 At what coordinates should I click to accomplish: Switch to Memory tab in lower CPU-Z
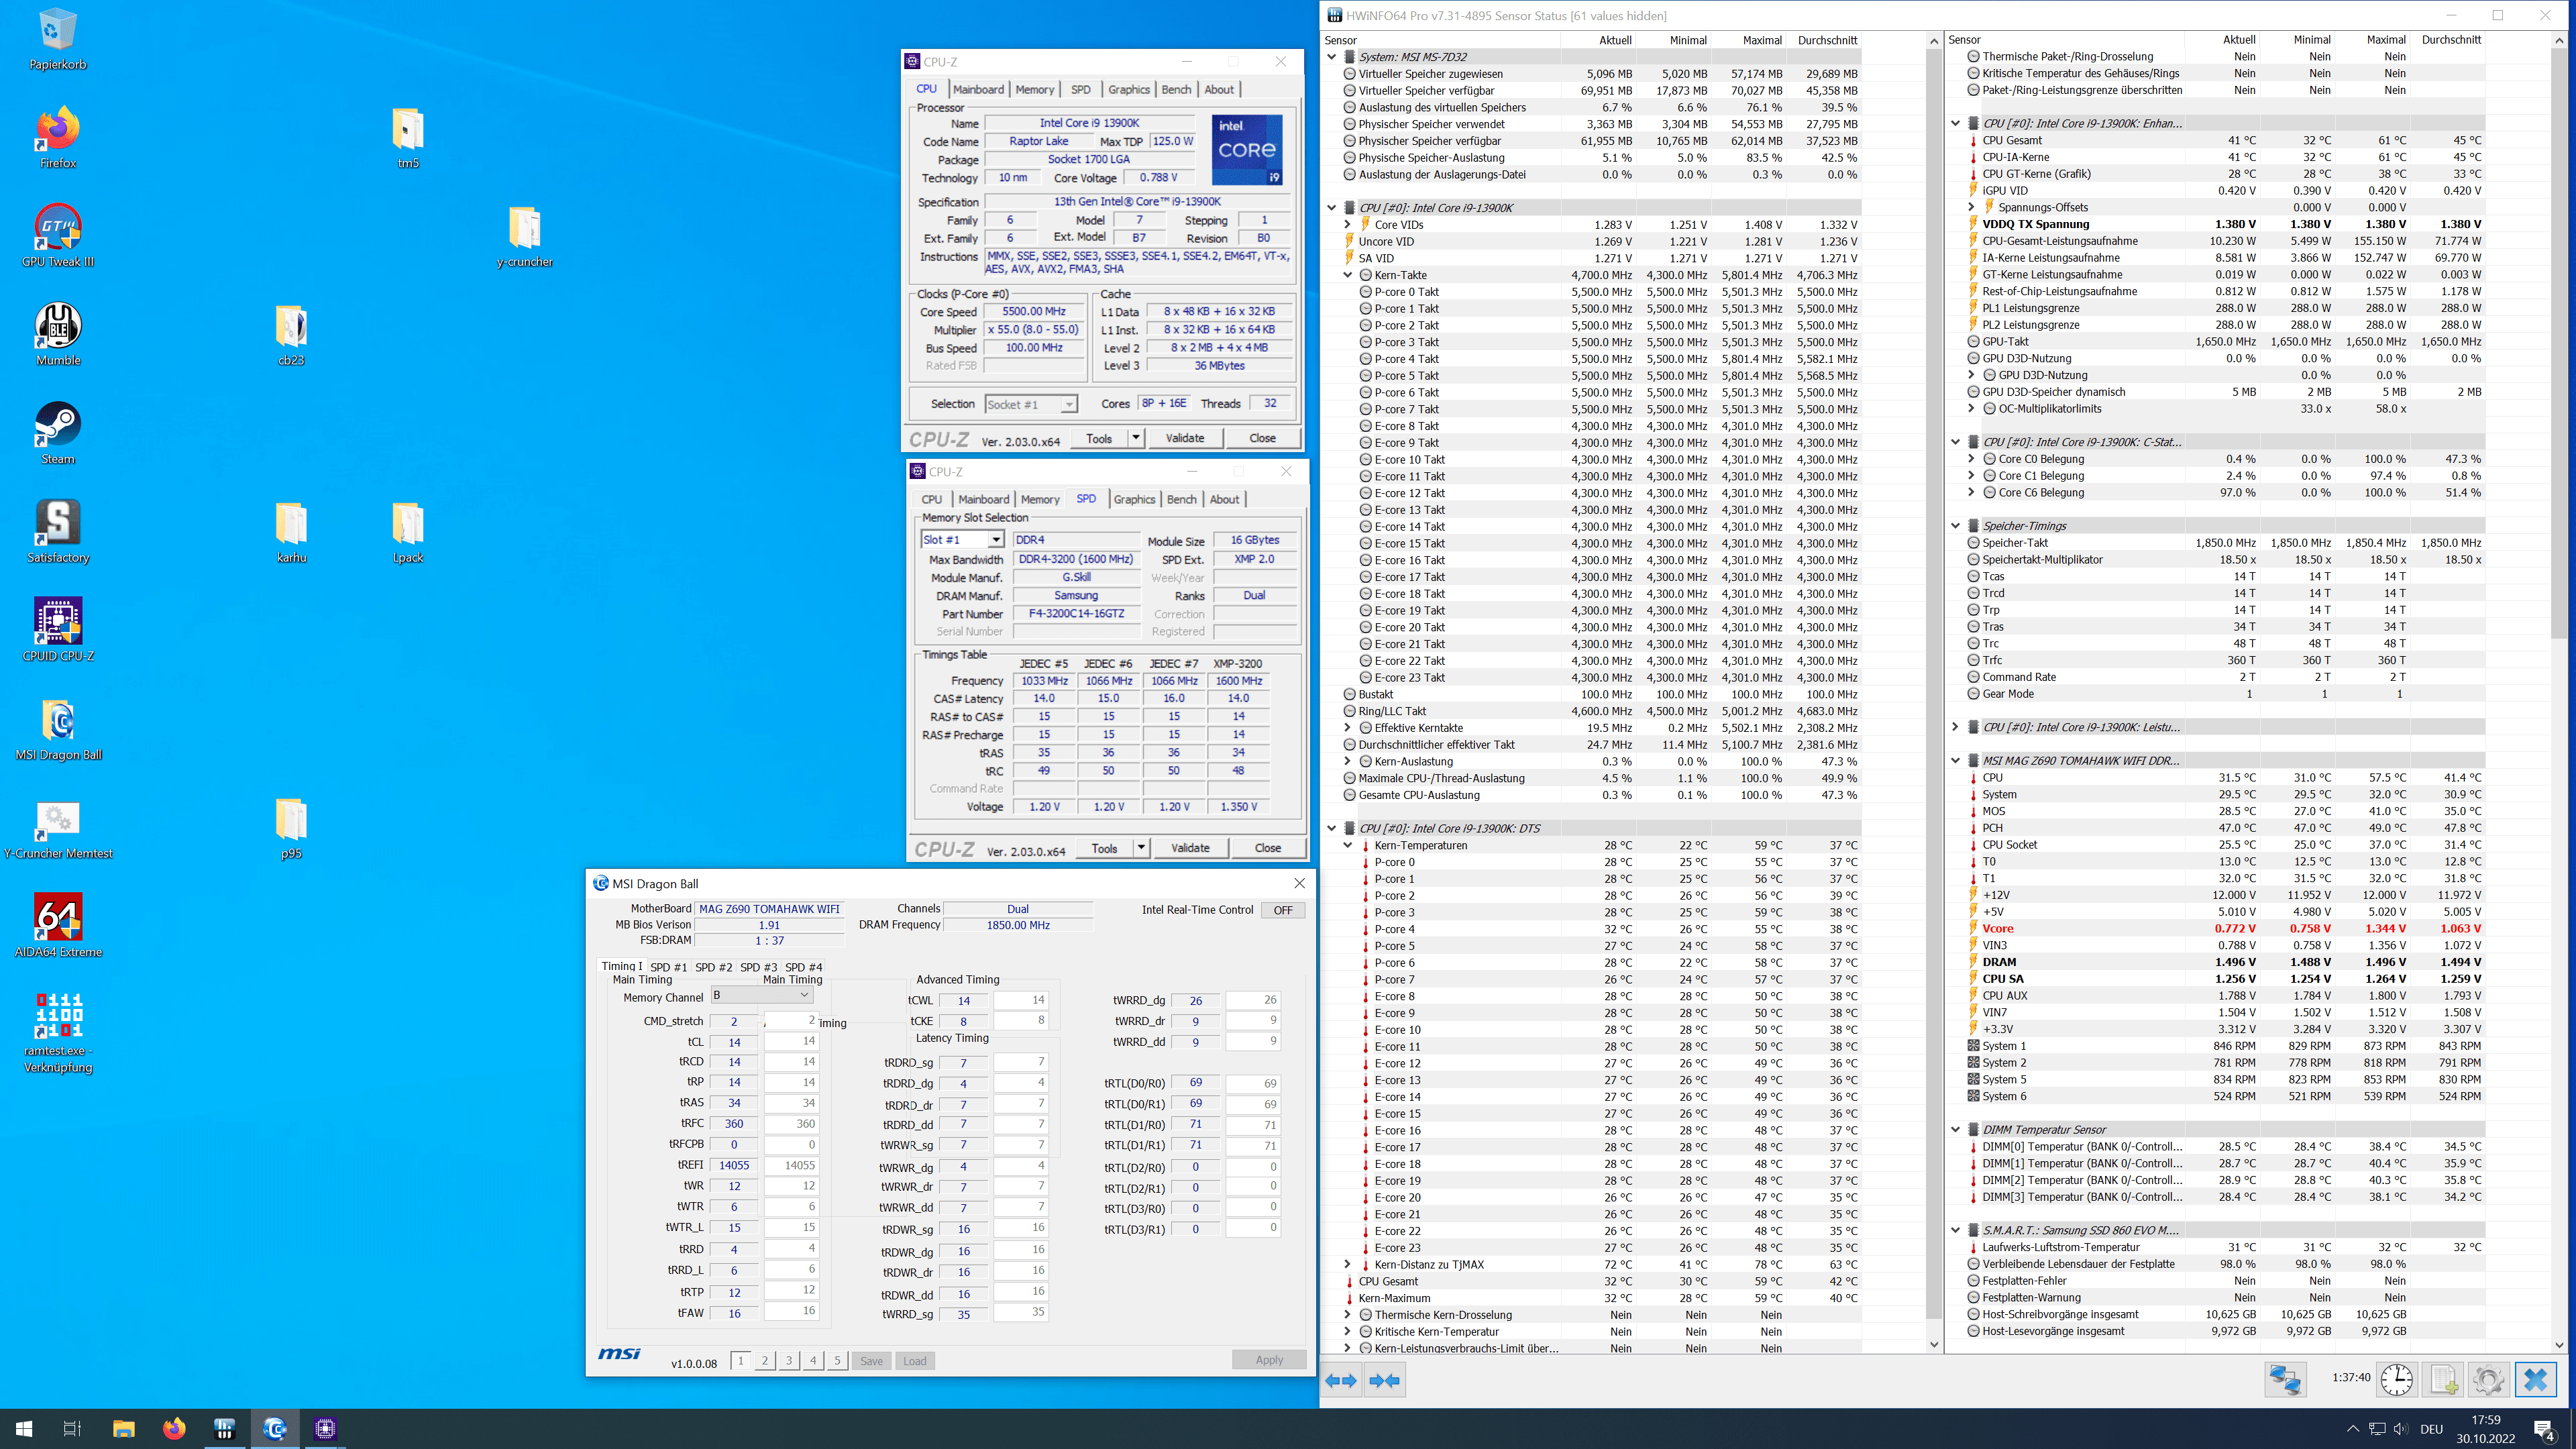(1040, 500)
